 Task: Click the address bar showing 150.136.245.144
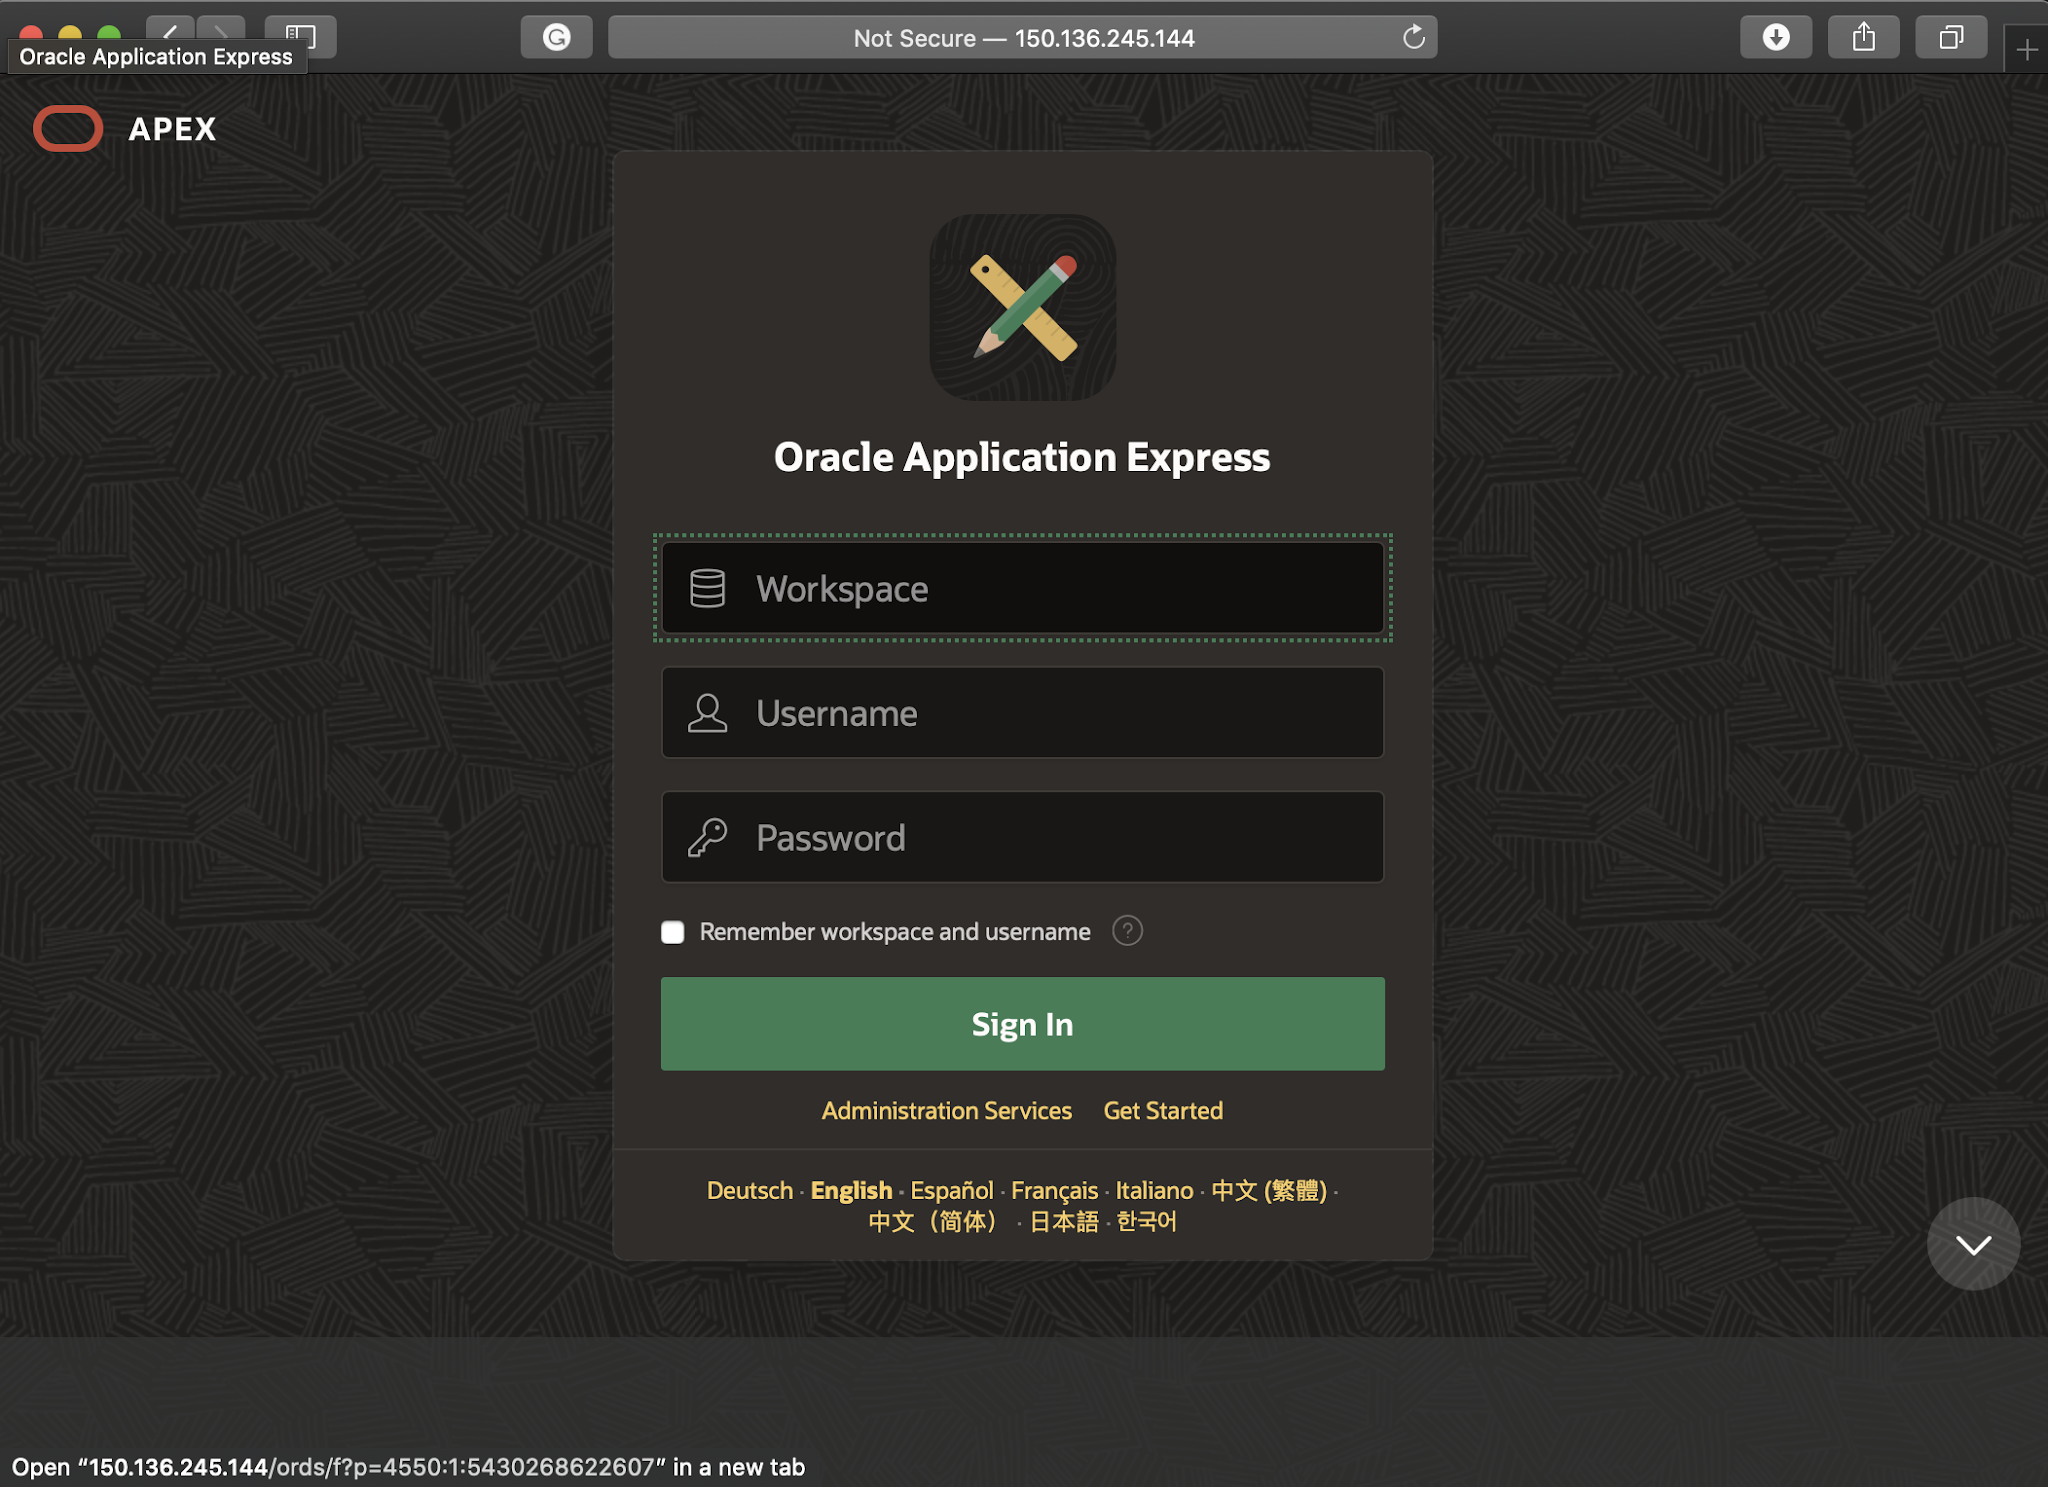point(1022,38)
